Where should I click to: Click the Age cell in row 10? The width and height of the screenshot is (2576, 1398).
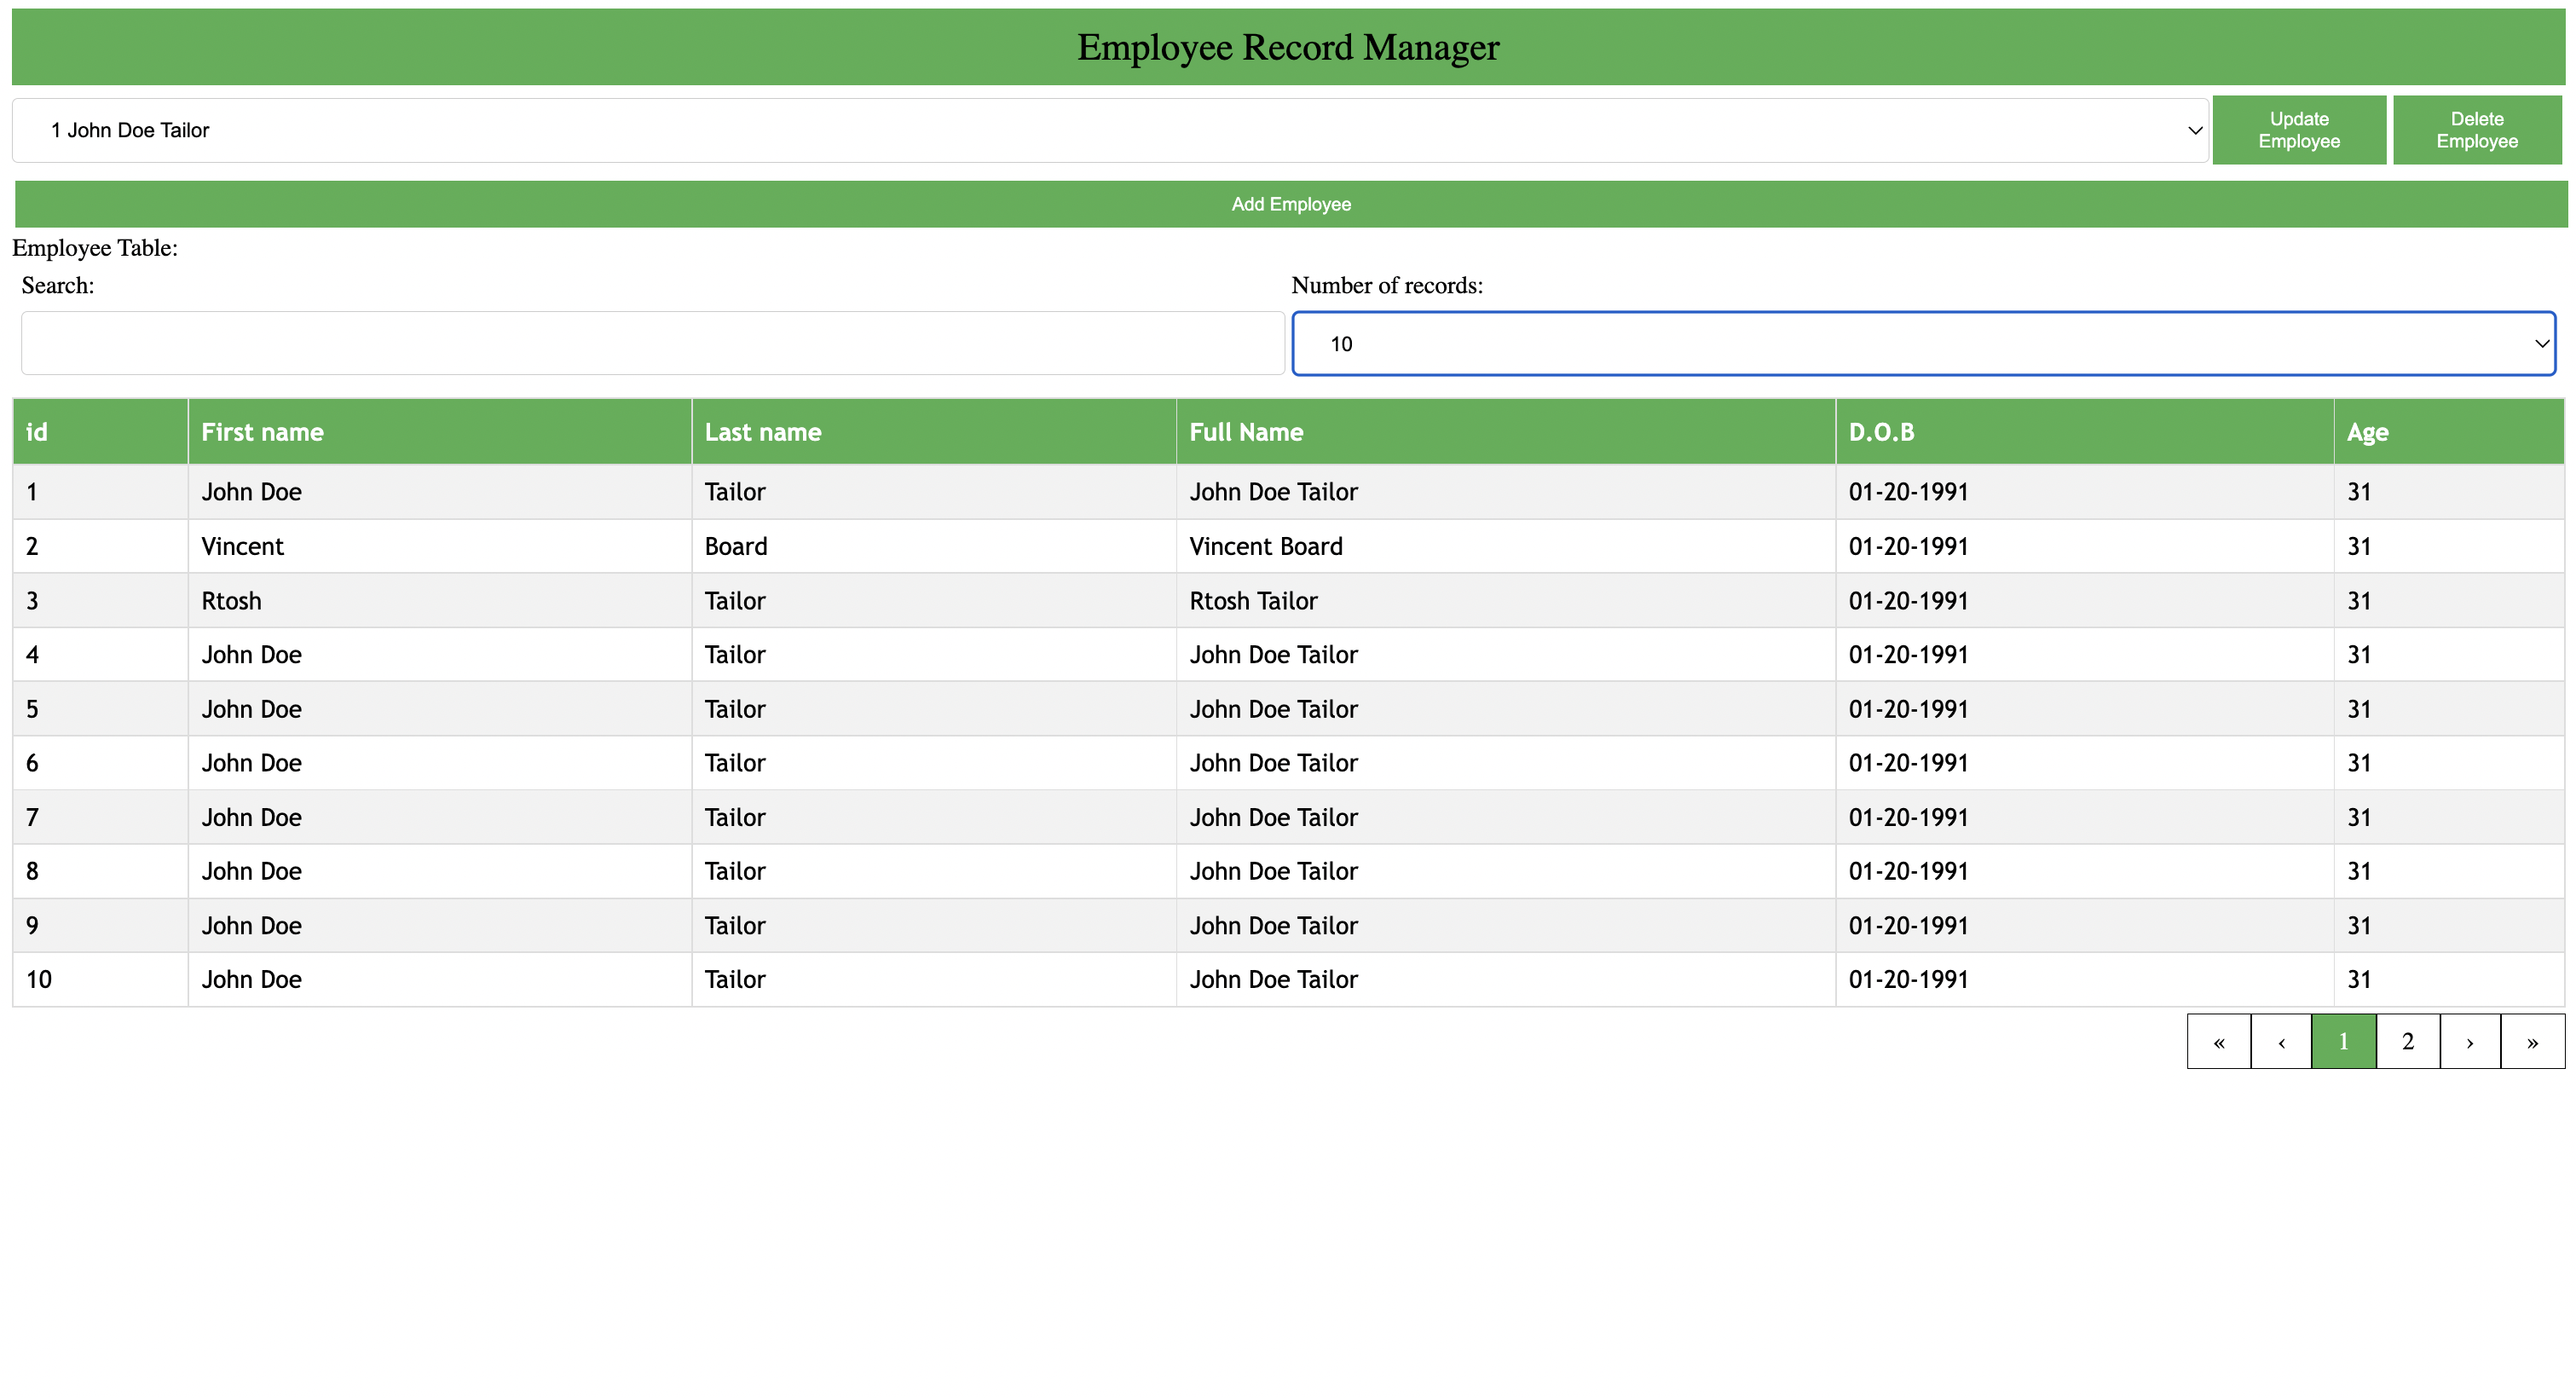(x=2449, y=979)
